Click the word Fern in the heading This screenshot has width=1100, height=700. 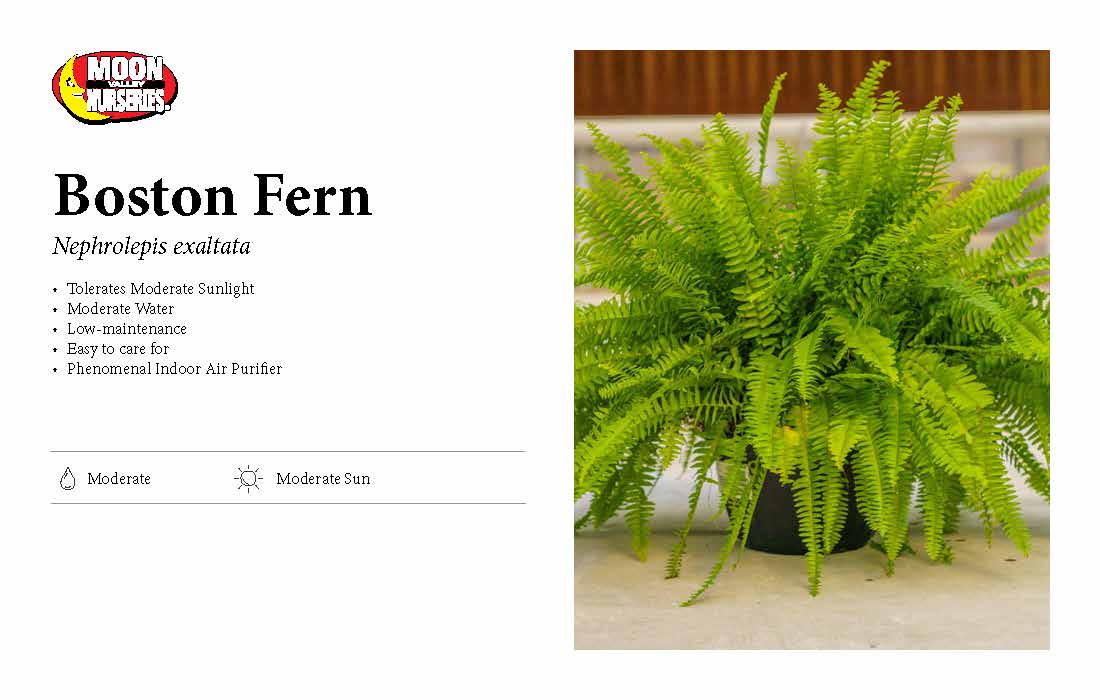(x=311, y=196)
